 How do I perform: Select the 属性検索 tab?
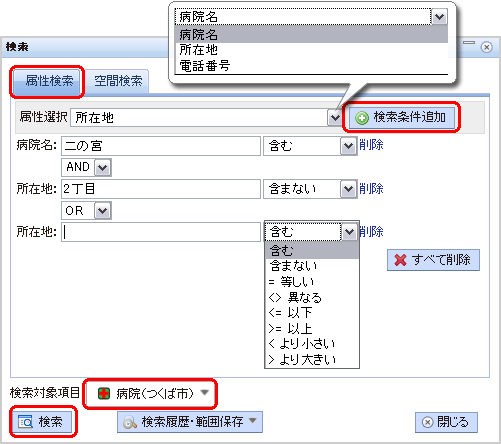(49, 81)
